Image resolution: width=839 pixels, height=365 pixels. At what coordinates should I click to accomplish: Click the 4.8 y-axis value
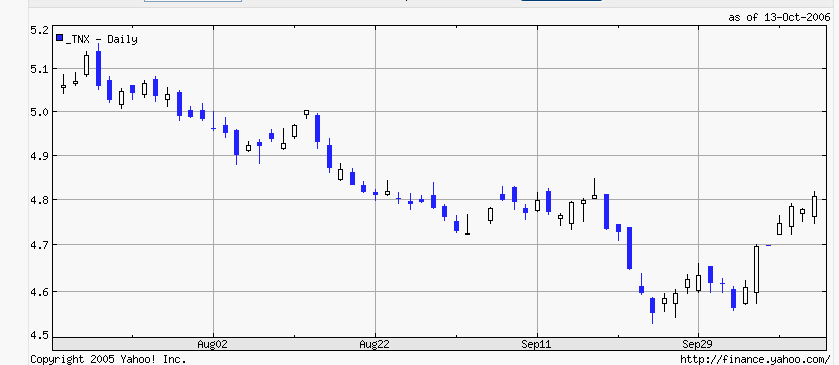pyautogui.click(x=40, y=200)
